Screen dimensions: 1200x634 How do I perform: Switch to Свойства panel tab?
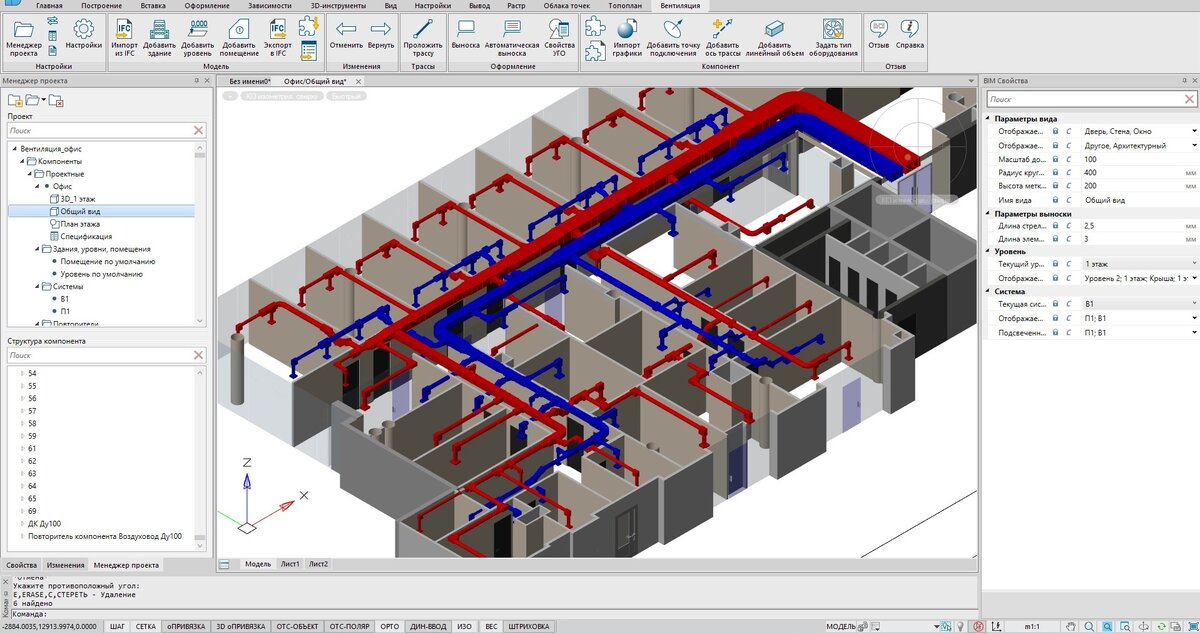click(22, 565)
